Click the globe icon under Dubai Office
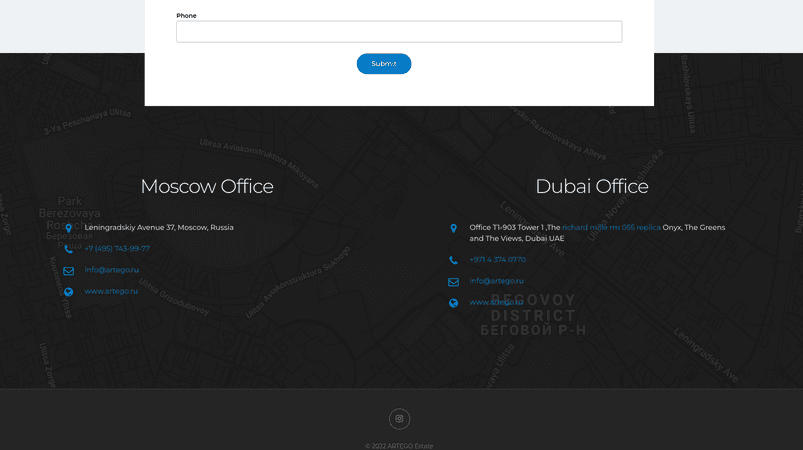This screenshot has width=803, height=450. pyautogui.click(x=453, y=303)
